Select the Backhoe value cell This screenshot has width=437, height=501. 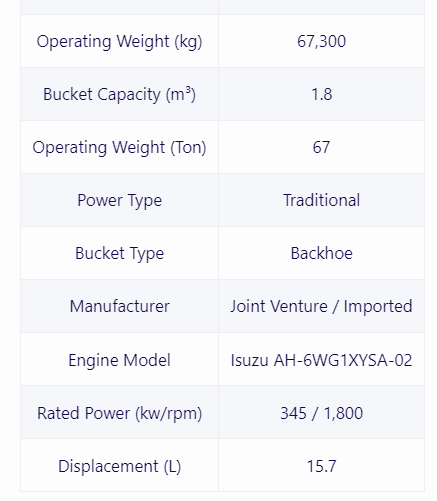point(321,253)
